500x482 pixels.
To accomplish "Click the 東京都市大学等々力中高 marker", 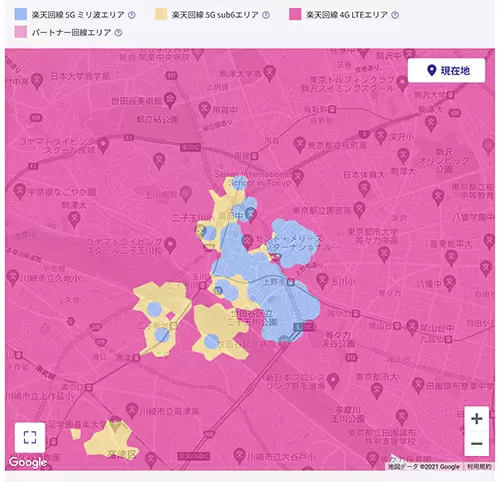I will pos(385,254).
